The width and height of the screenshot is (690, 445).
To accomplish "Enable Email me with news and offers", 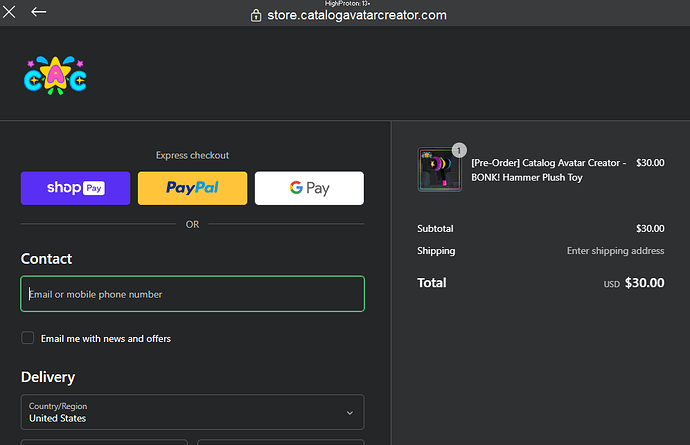I will click(28, 338).
